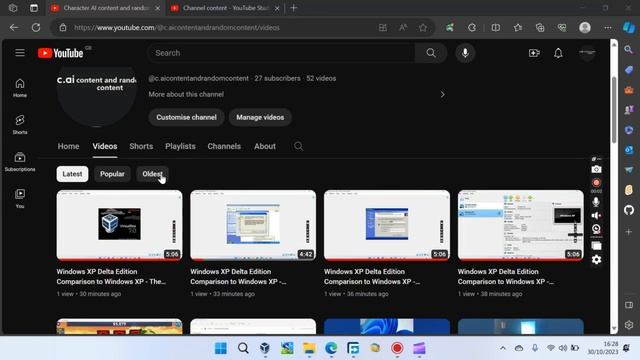
Task: Open GitHub icon in Edge sidebar
Action: pos(629,210)
